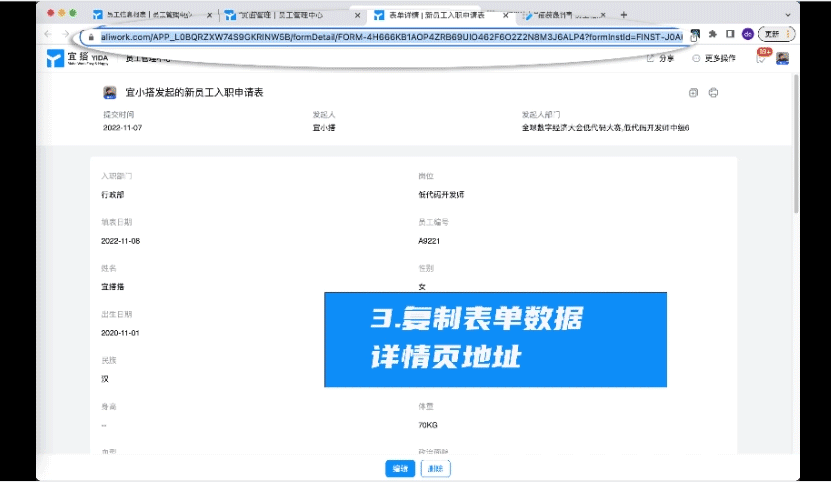
Task: Click the blue 编辑 (Edit) button
Action: tap(400, 469)
